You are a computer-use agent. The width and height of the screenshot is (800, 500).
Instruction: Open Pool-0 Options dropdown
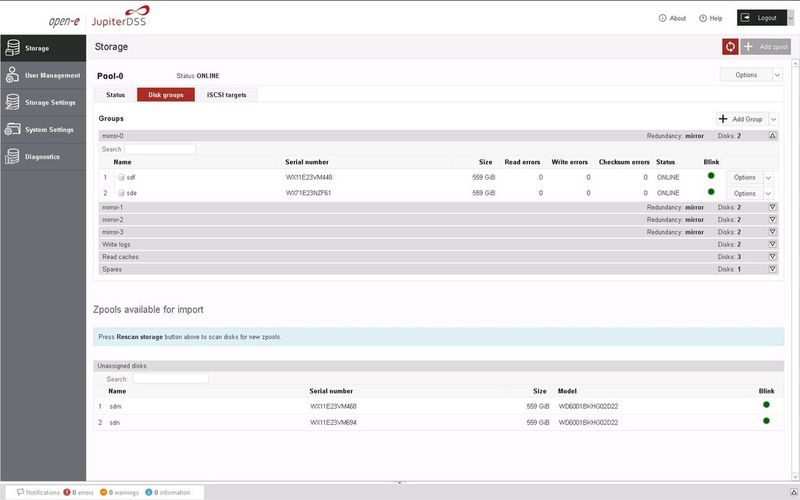pos(750,75)
